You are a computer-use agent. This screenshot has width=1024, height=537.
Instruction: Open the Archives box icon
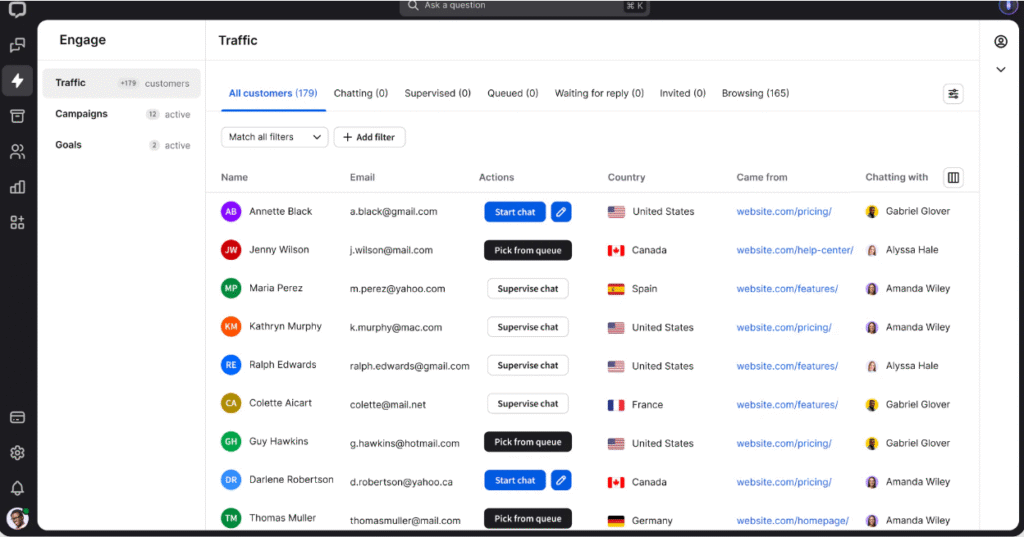click(x=17, y=116)
